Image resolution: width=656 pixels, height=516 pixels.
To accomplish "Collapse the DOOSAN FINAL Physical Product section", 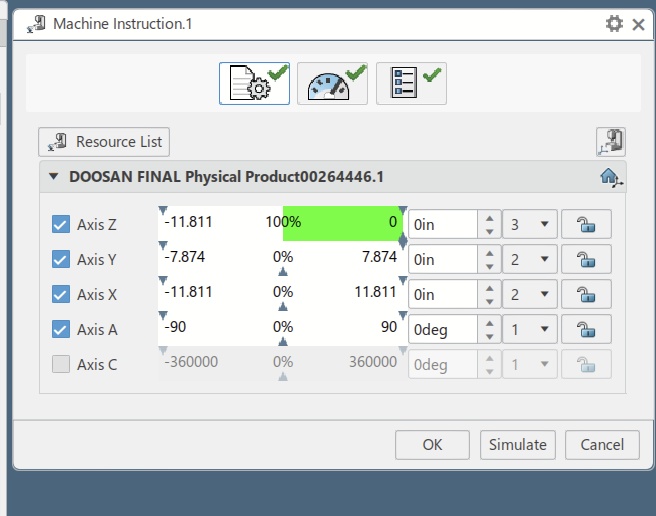I will [x=53, y=176].
